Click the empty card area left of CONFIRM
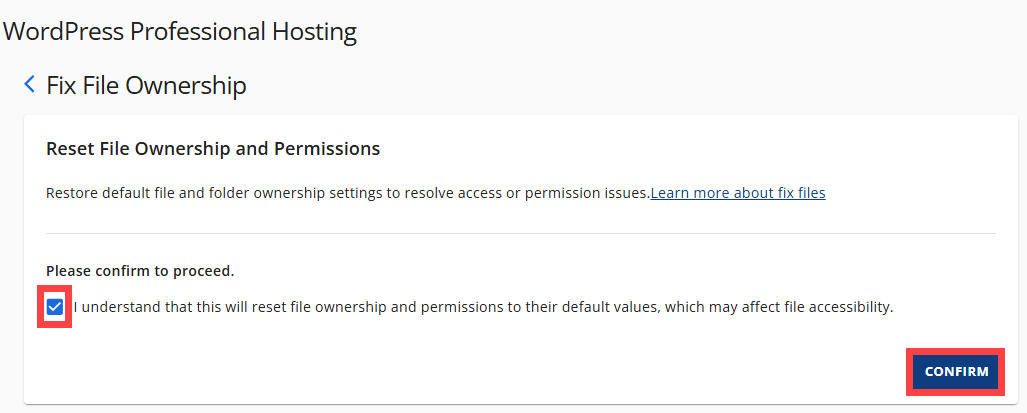 coord(500,371)
